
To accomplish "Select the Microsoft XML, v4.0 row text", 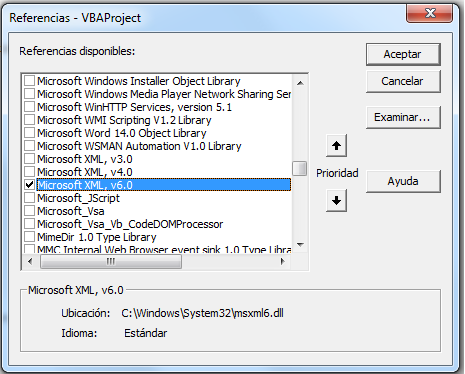I will (x=85, y=172).
